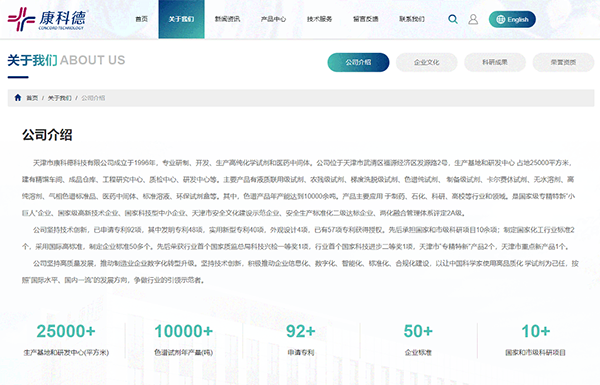This screenshot has width=600, height=385.
Task: Open the 首页 navigation menu item
Action: coord(142,19)
